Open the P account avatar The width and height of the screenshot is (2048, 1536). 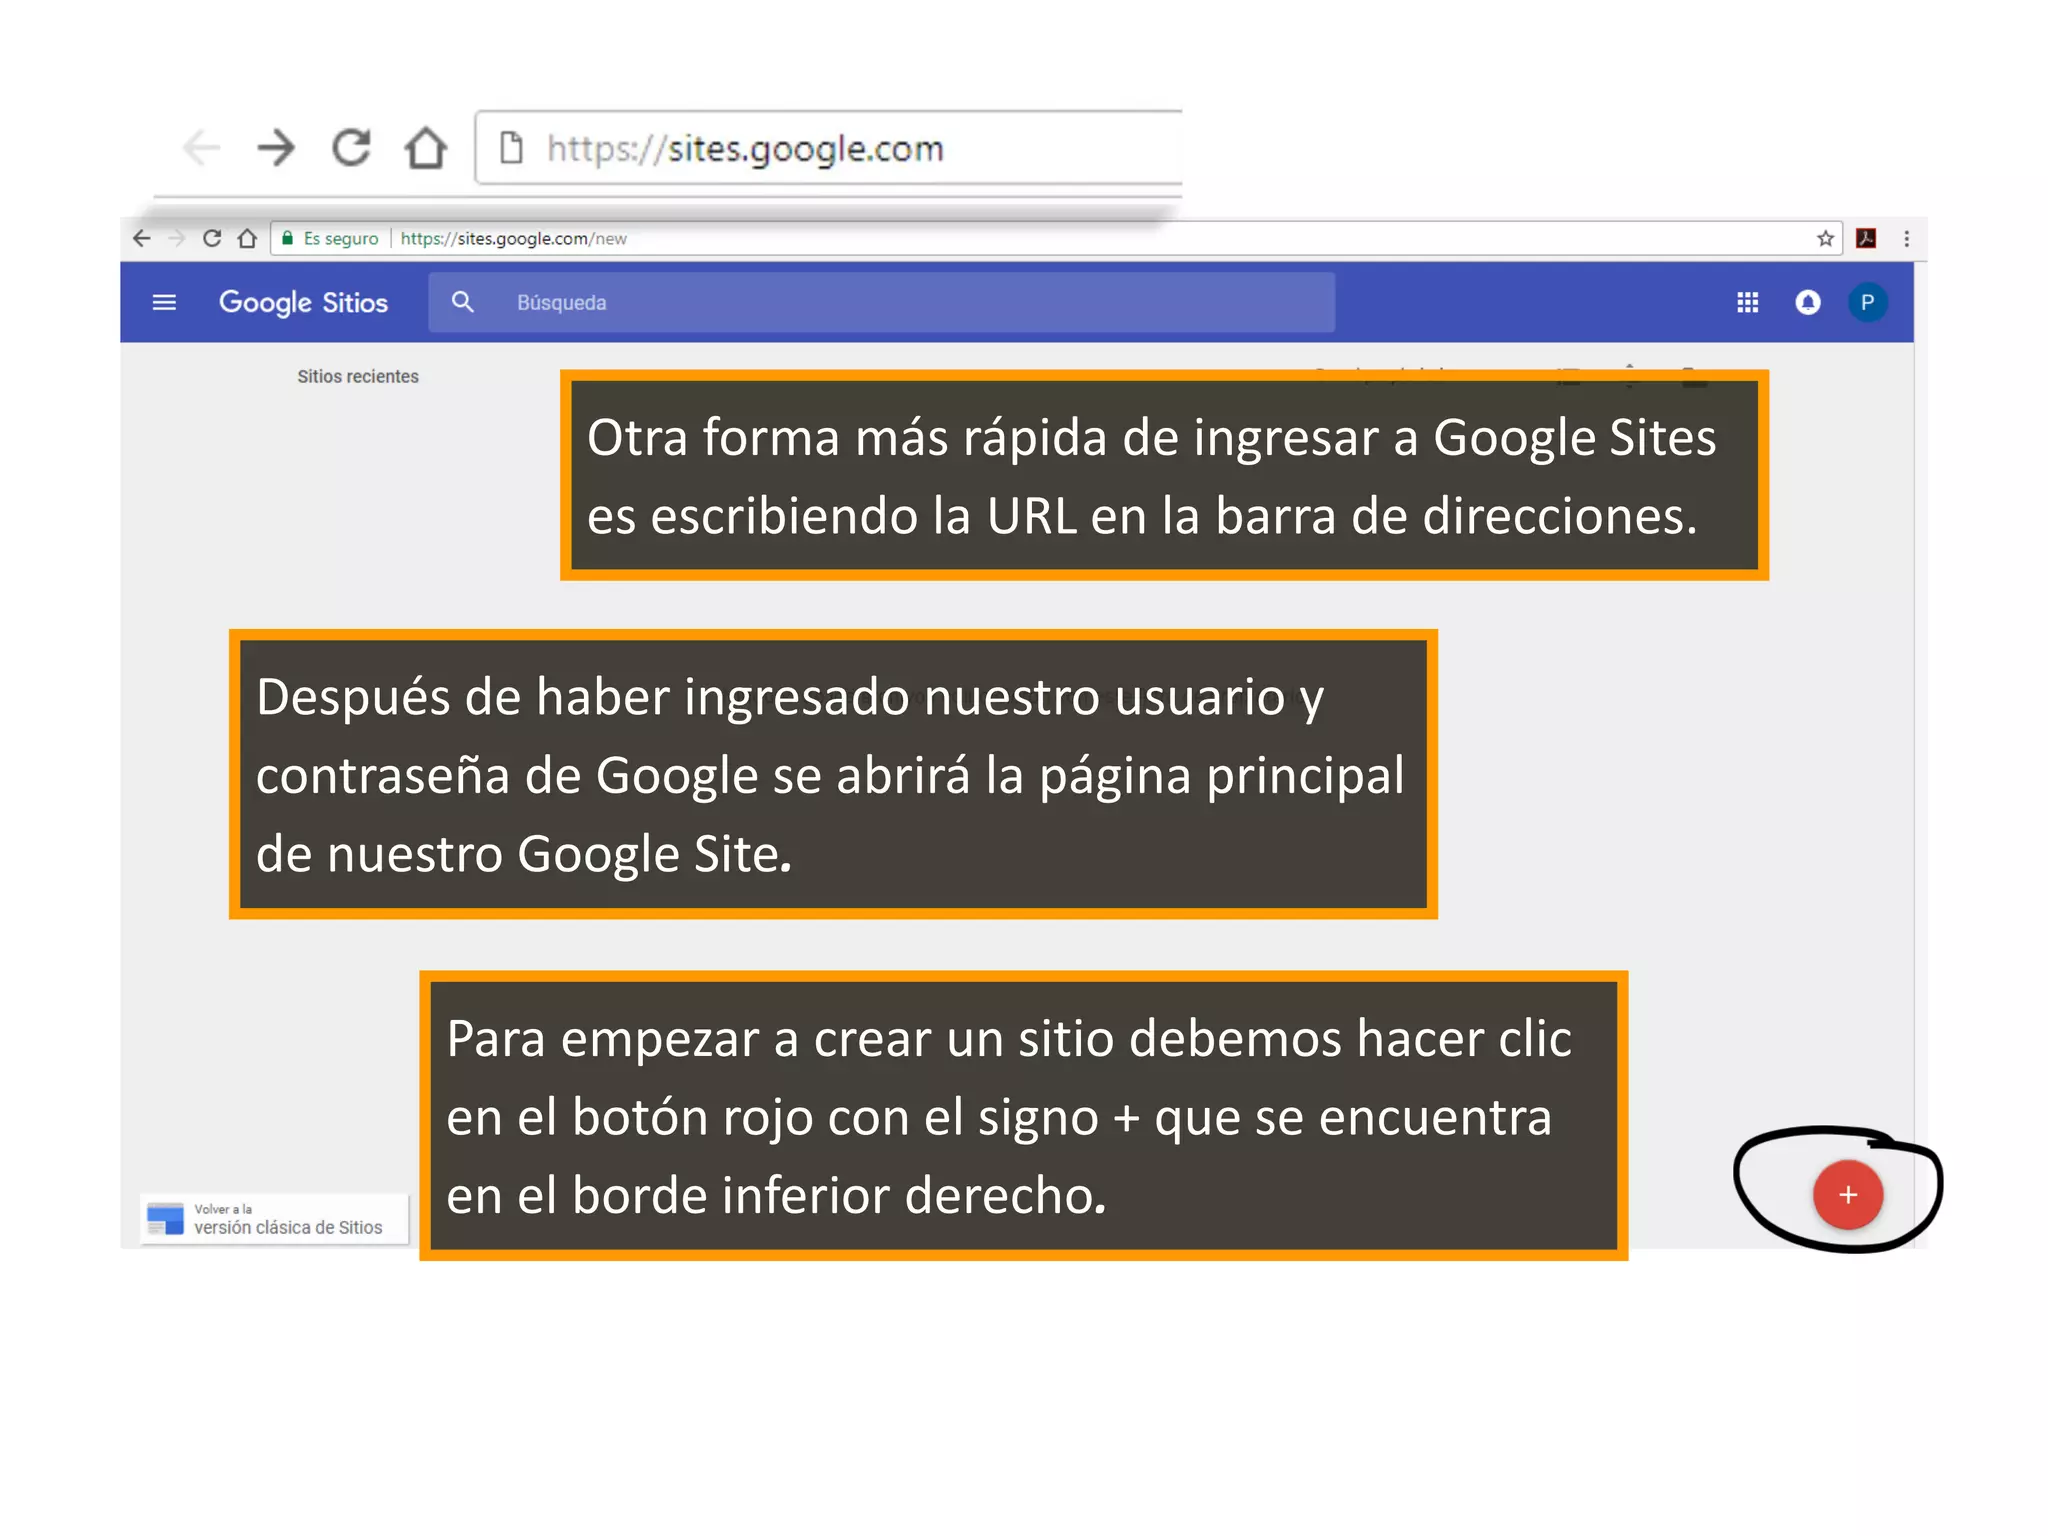coord(1867,302)
